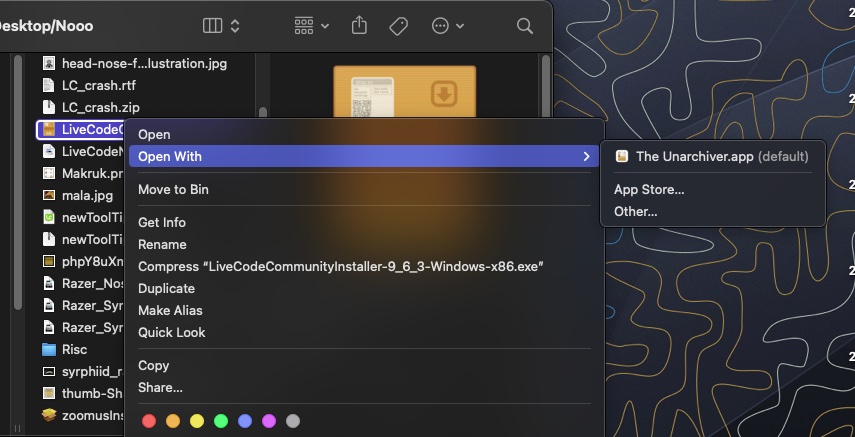Click the LC_crash.rtf document icon

(x=49, y=86)
